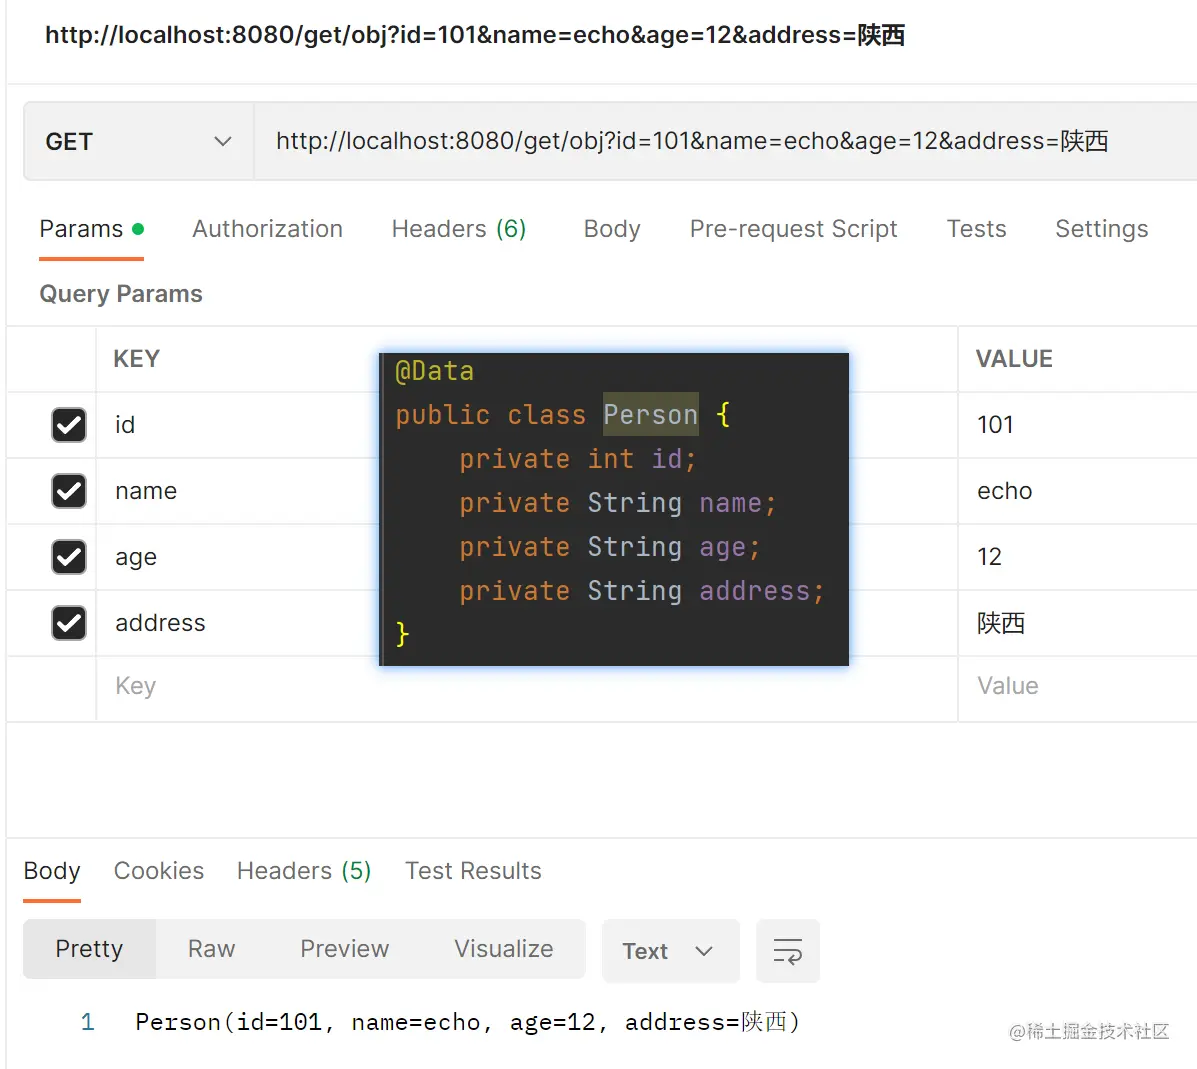Open the response Cookies tab
1197x1069 pixels.
click(159, 871)
